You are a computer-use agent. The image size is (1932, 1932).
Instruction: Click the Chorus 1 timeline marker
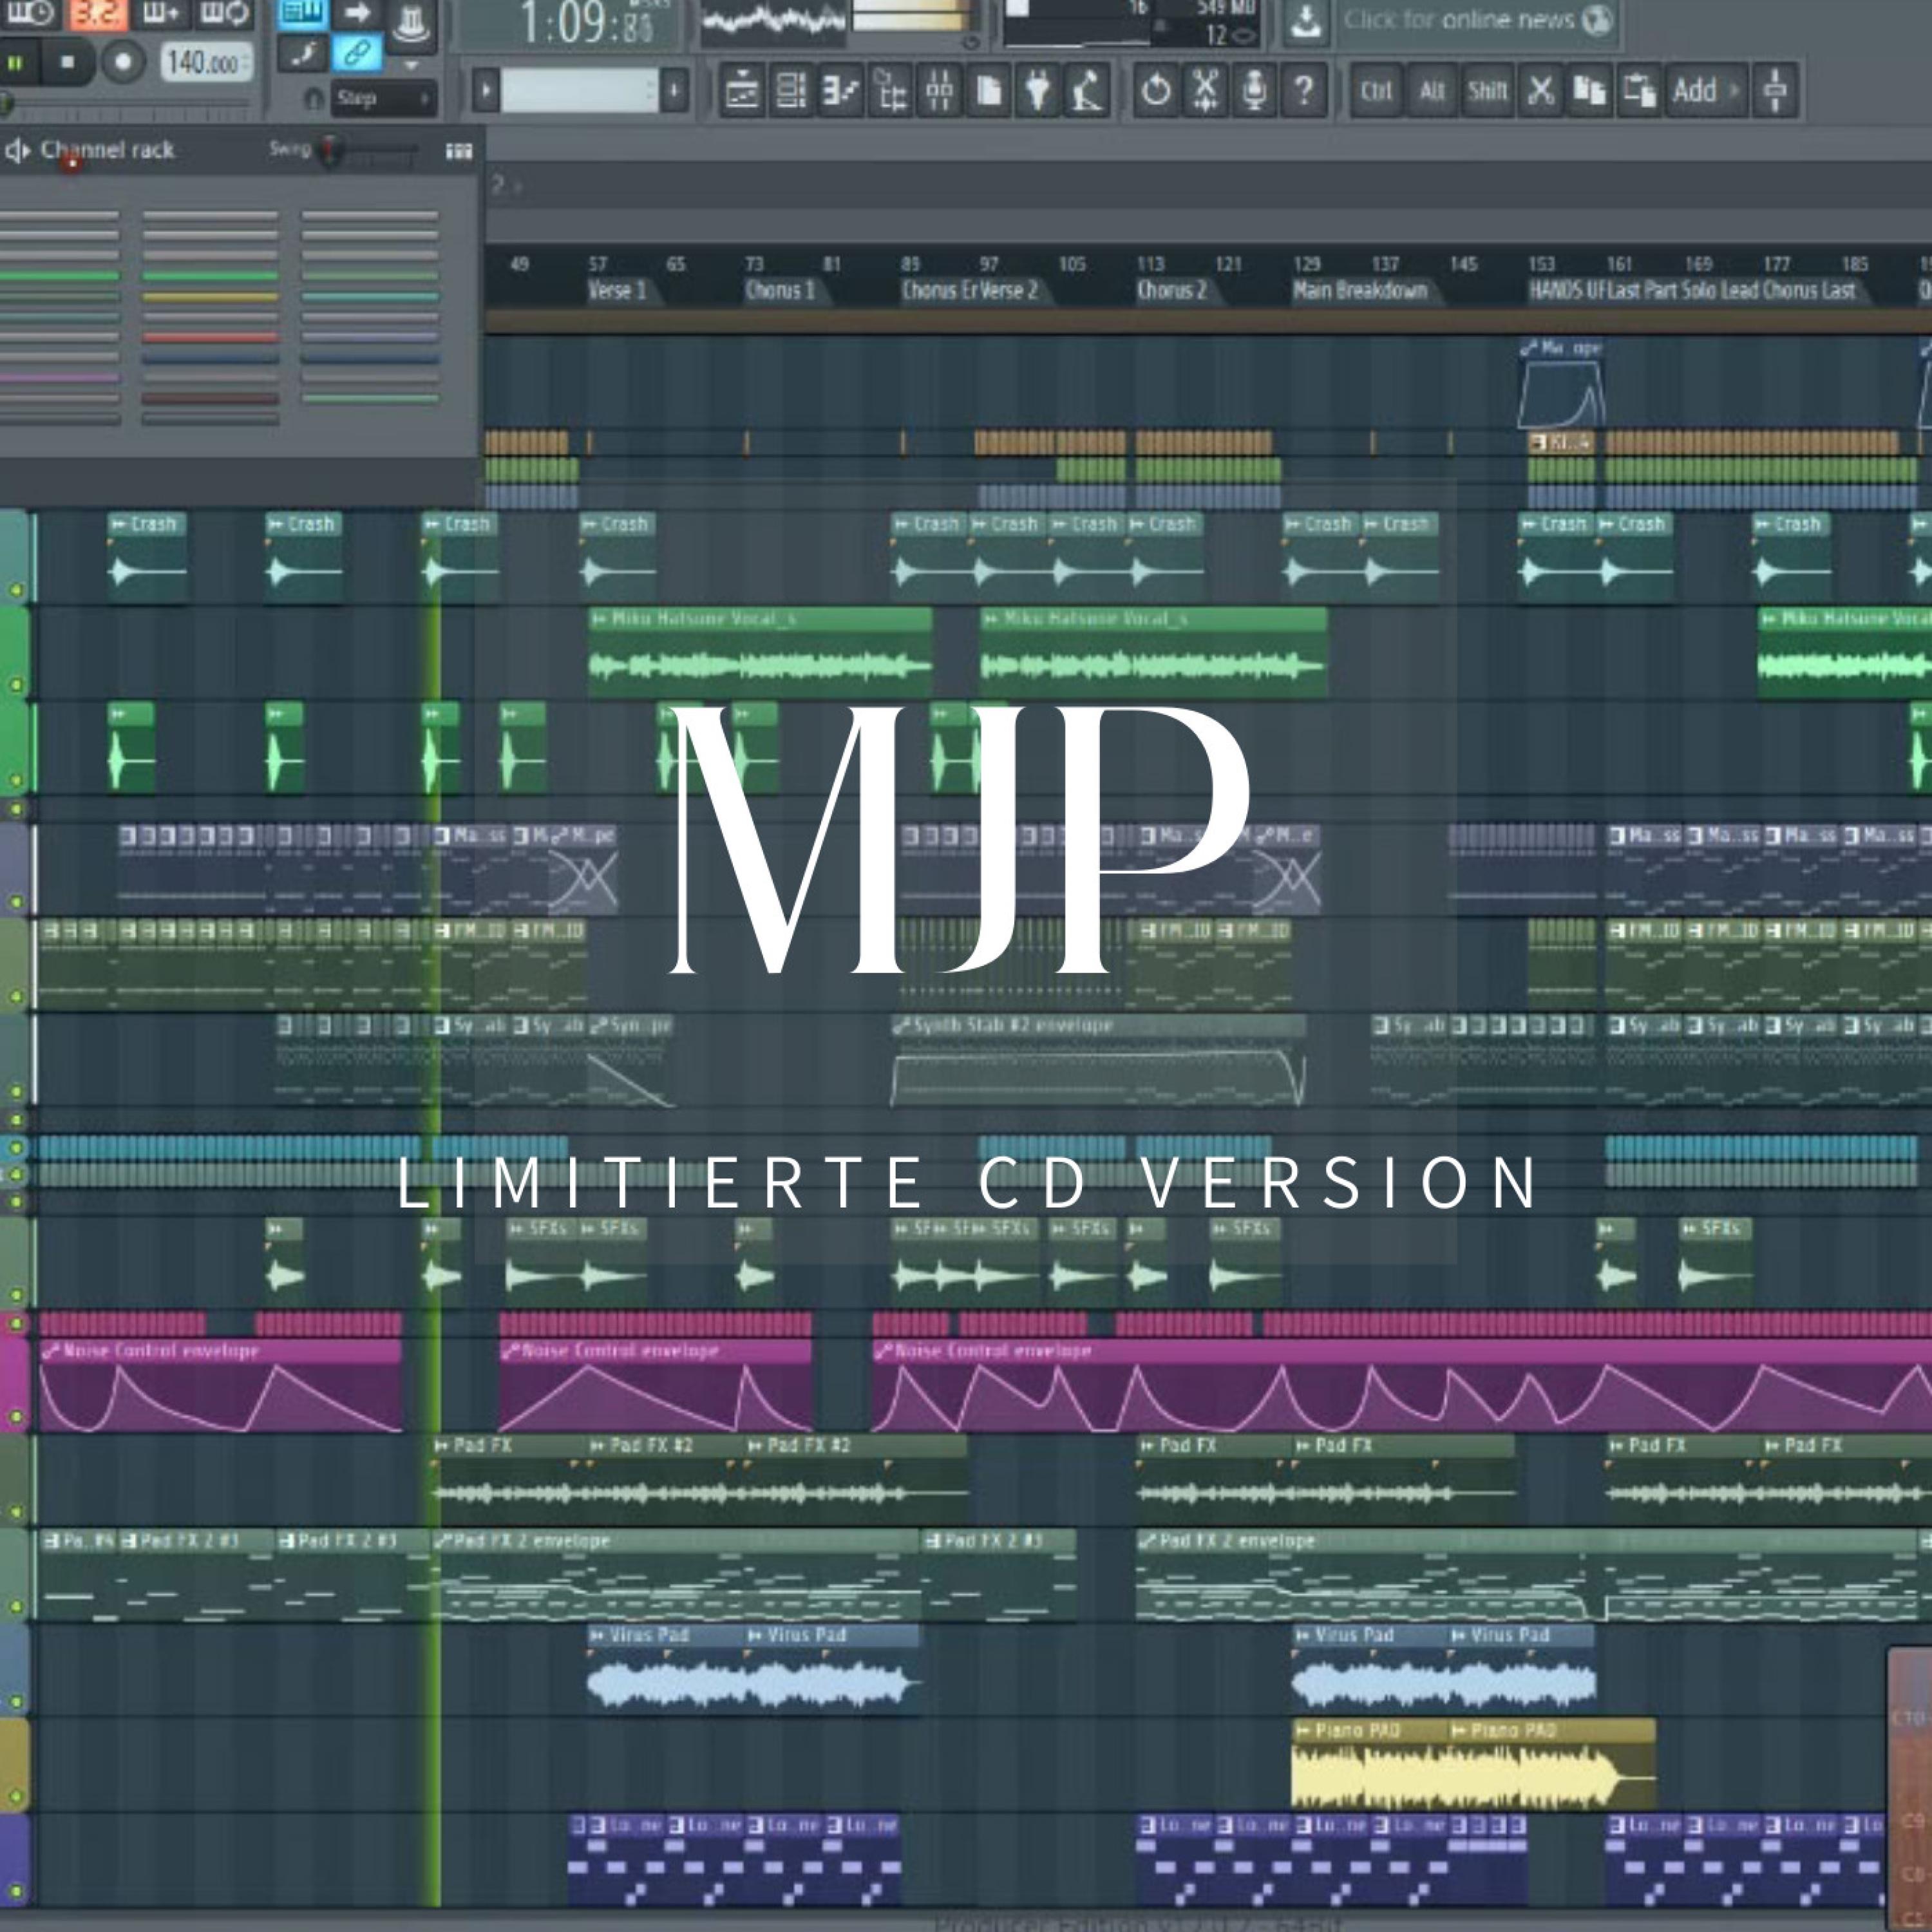(x=779, y=291)
